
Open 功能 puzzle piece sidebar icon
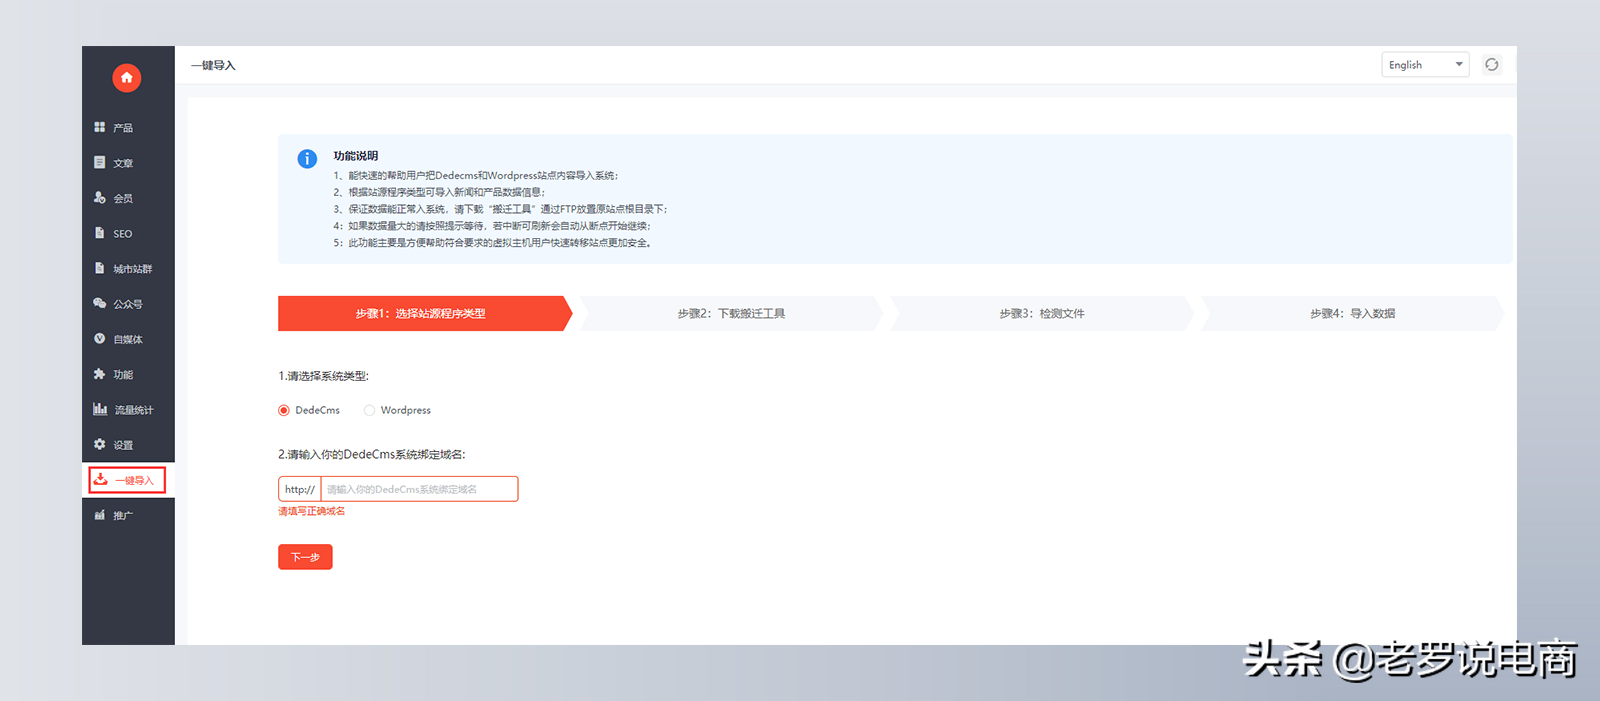tap(100, 374)
